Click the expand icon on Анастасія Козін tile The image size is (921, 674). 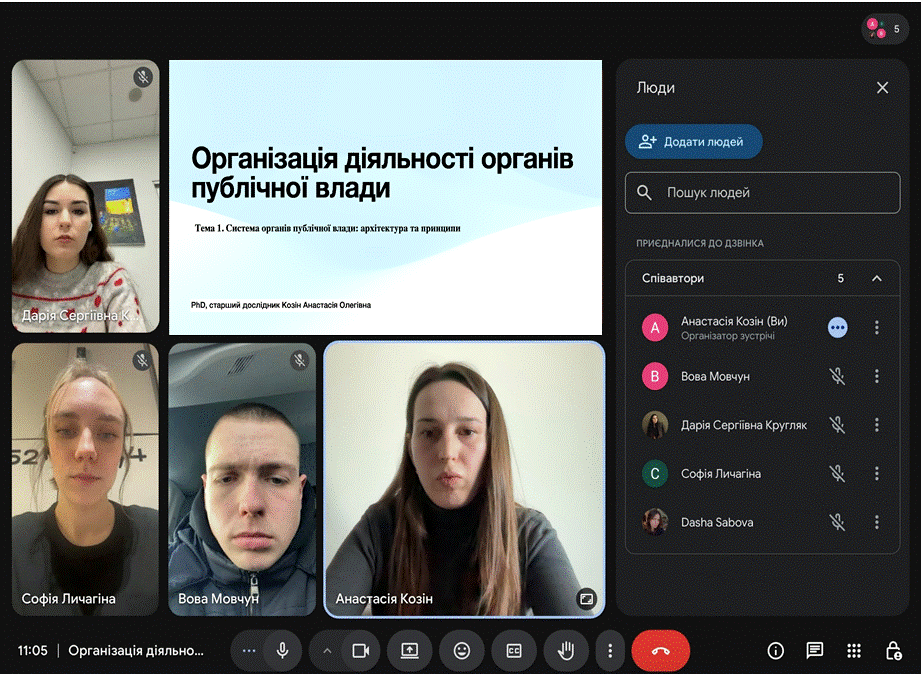(586, 599)
